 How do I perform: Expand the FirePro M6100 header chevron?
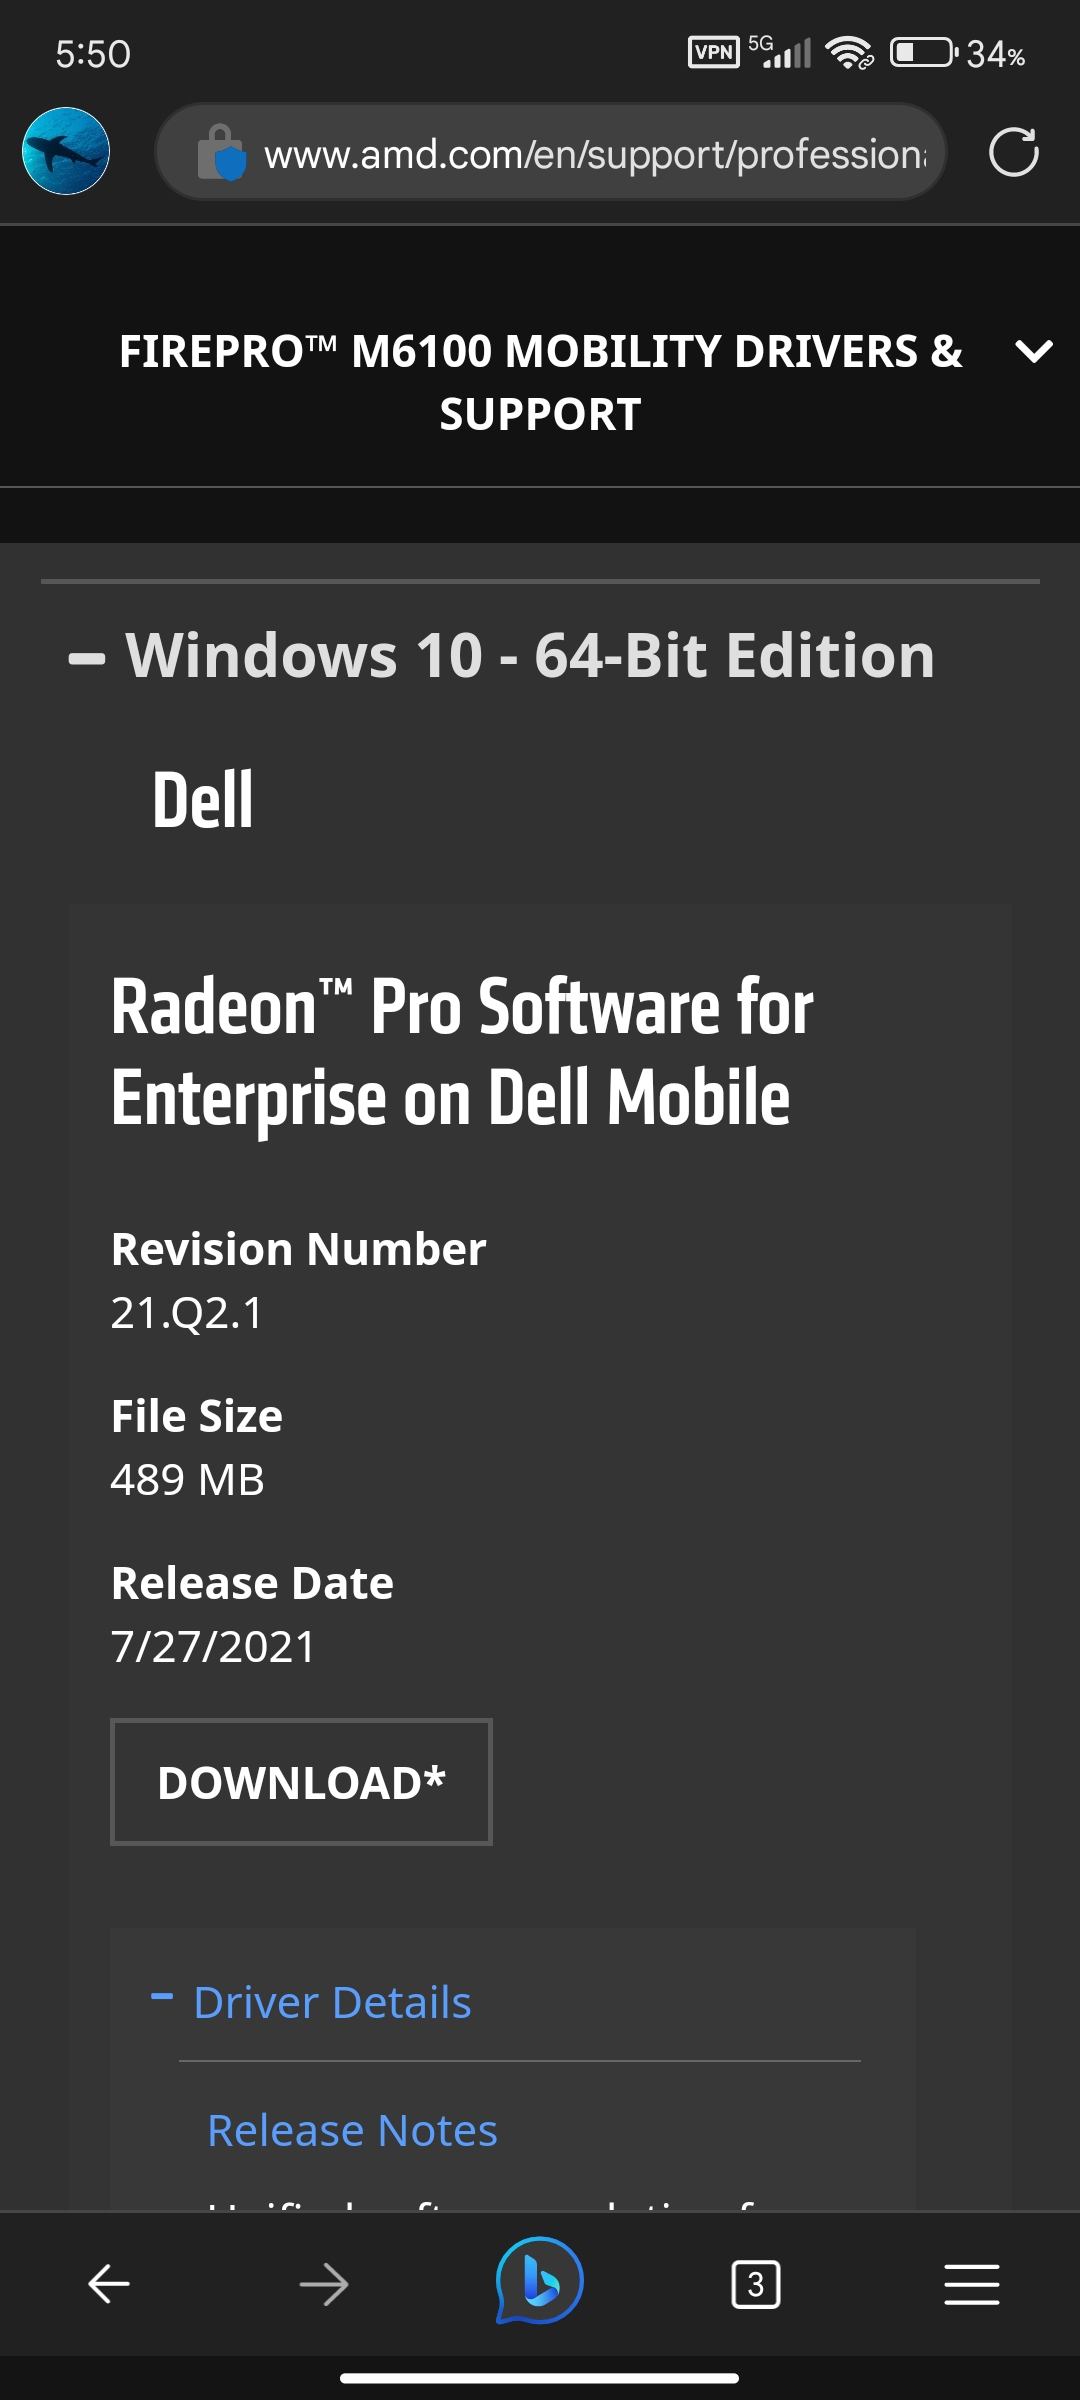tap(1033, 351)
